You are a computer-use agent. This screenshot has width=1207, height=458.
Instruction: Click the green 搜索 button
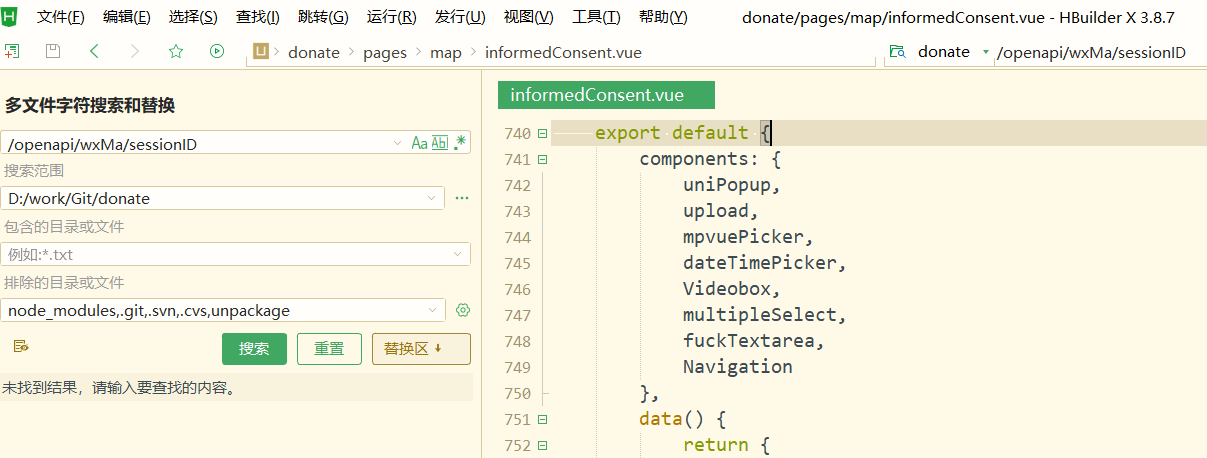[x=254, y=349]
